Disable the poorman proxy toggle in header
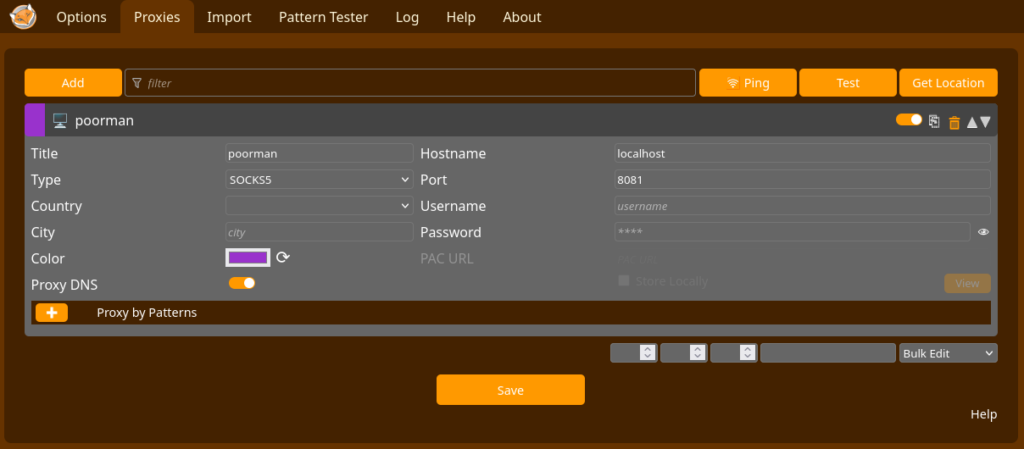The height and width of the screenshot is (449, 1024). 909,120
